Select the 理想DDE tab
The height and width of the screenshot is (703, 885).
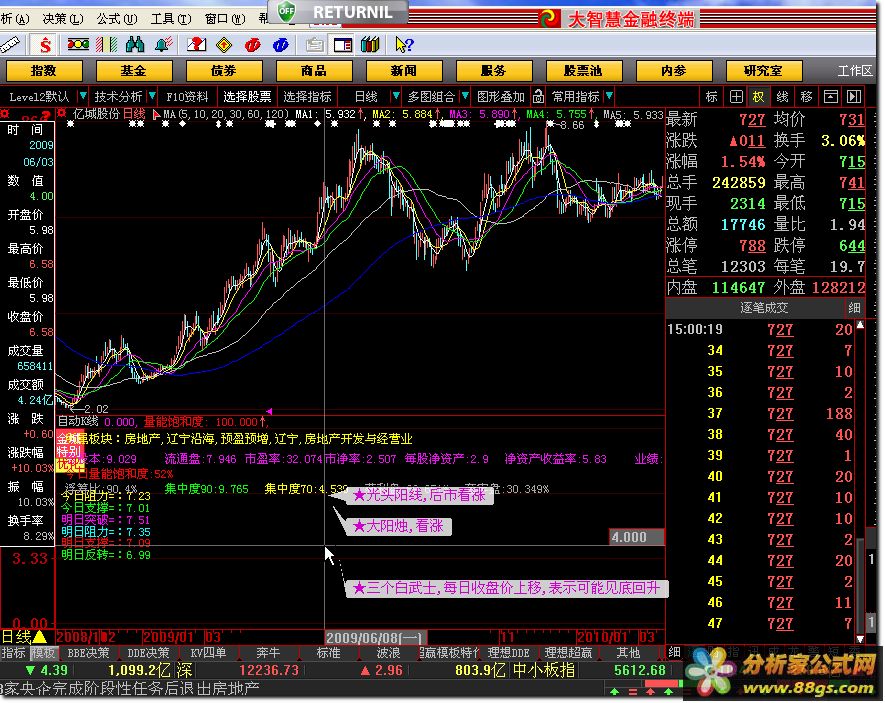(x=509, y=653)
